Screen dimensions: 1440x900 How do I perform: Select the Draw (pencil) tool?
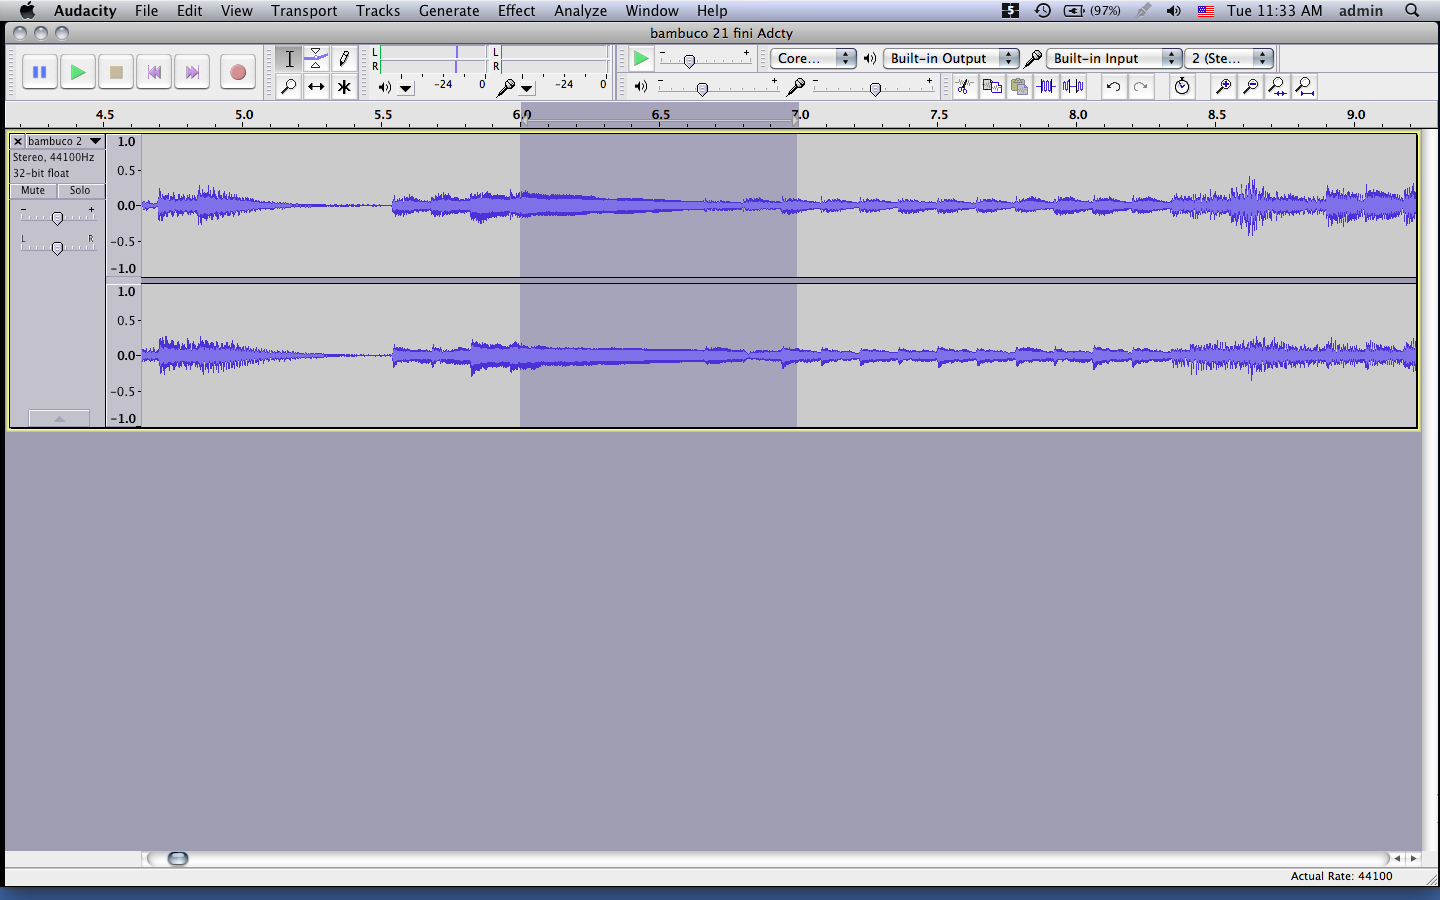tap(344, 59)
